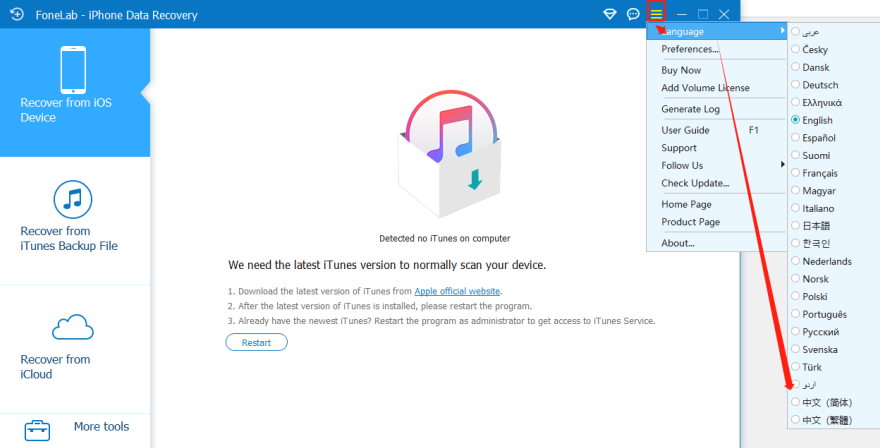Select the iCloud cloud icon
The width and height of the screenshot is (880, 448).
click(73, 327)
